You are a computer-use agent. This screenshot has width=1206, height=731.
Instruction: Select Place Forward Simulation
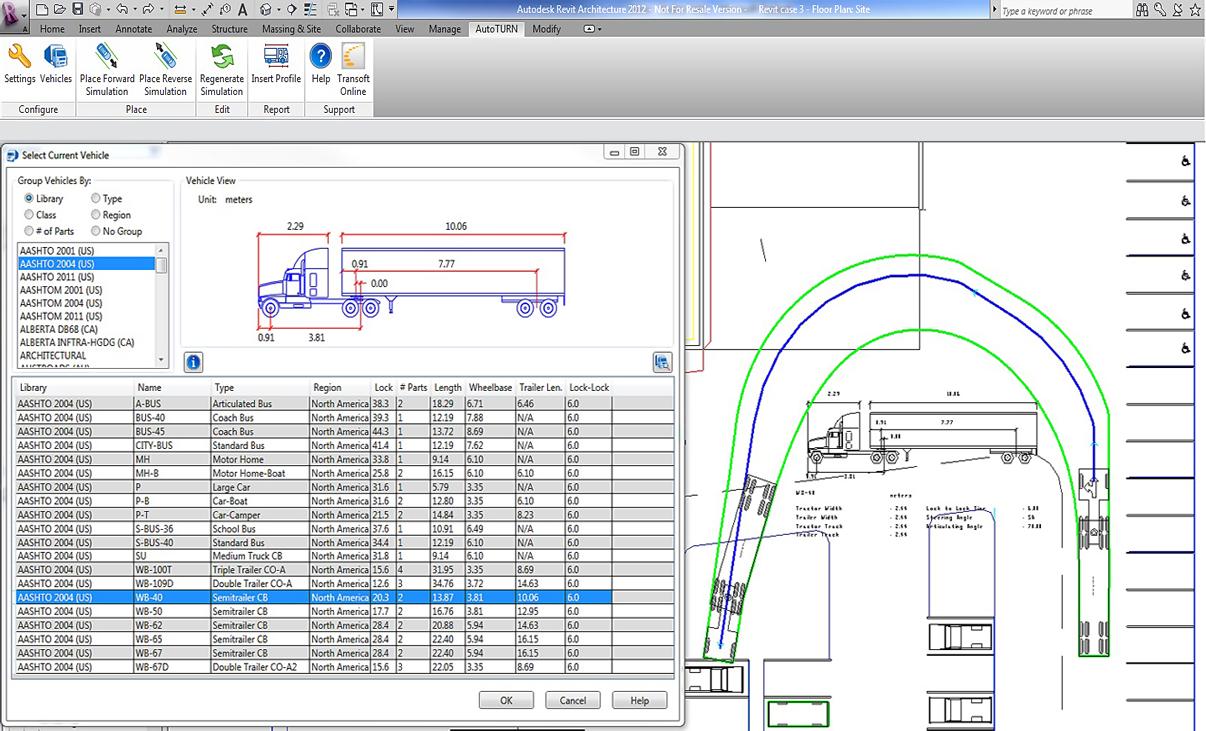(107, 70)
